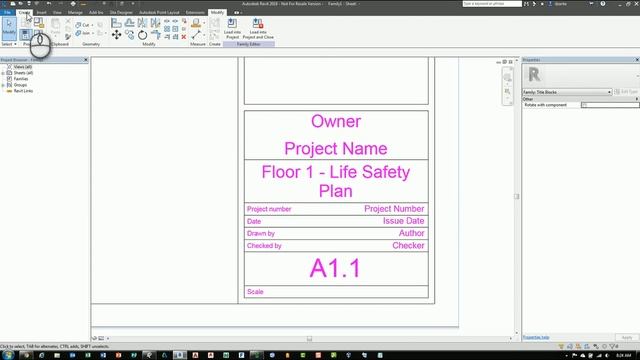Viewport: 640px width, 360px height.
Task: Switch to the Insert ribbon tab
Action: 41,13
